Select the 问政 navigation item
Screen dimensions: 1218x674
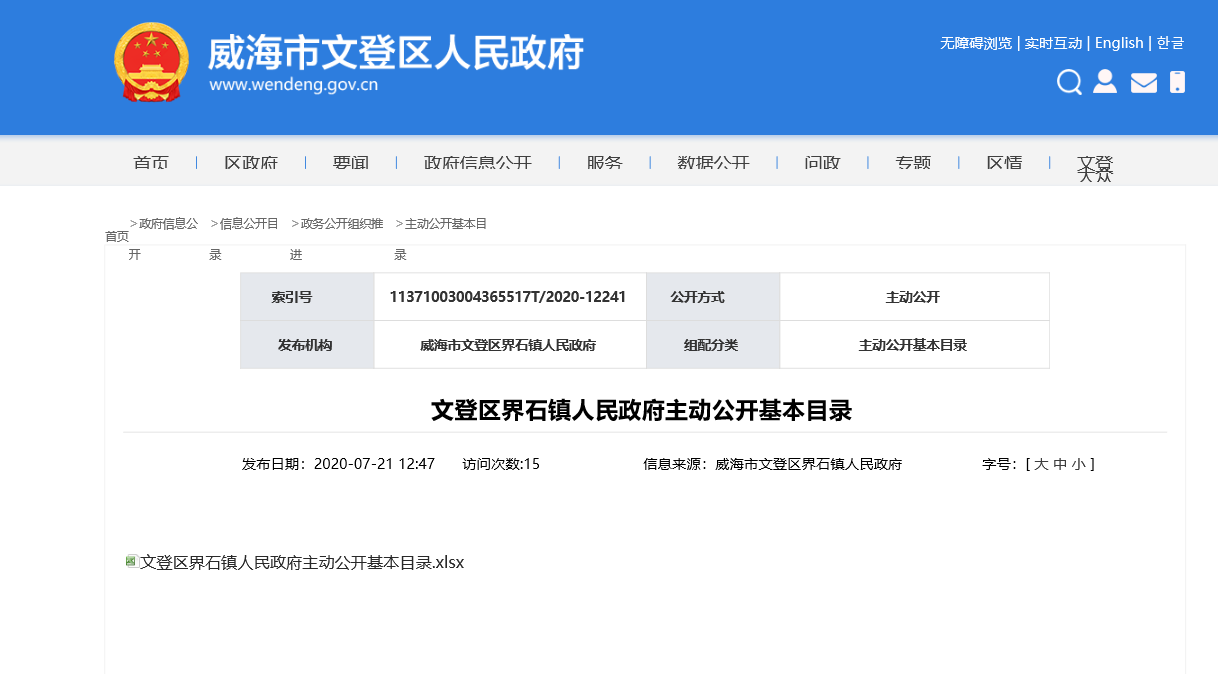coord(821,162)
